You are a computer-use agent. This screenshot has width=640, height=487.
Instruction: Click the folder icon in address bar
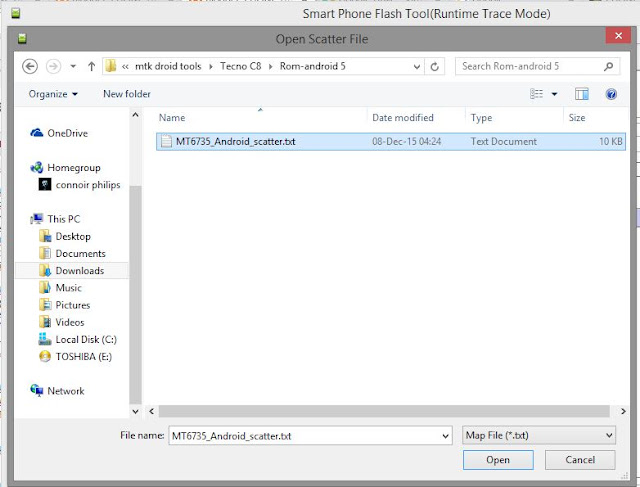(x=111, y=66)
